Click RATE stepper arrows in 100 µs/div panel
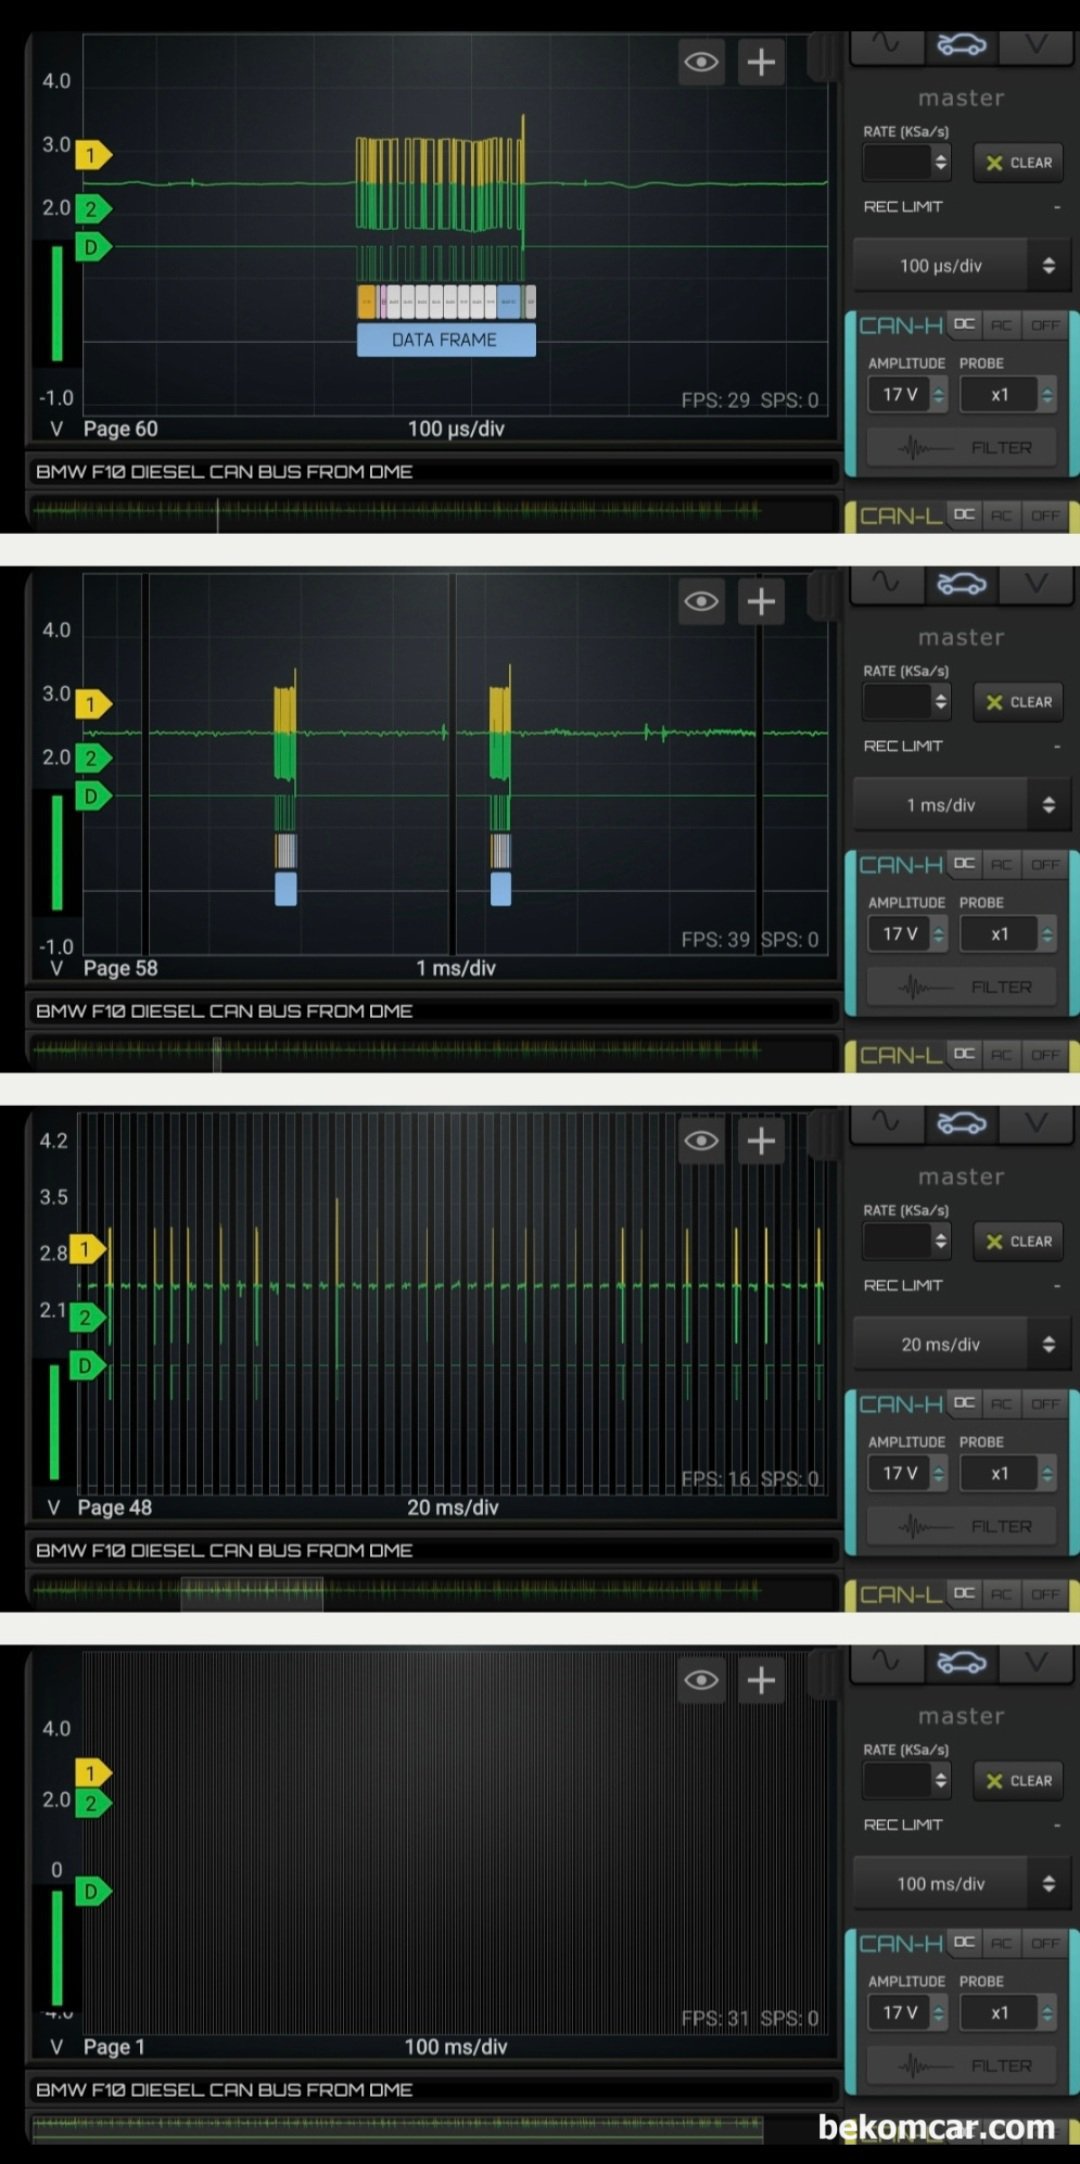 (x=940, y=162)
